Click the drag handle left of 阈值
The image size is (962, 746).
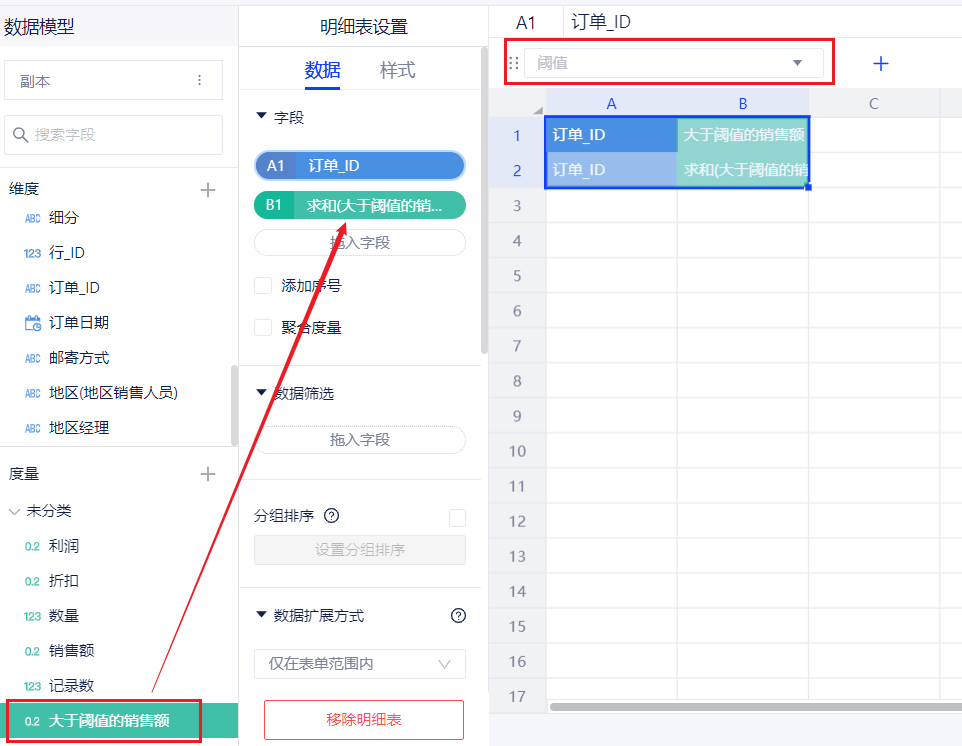point(515,64)
